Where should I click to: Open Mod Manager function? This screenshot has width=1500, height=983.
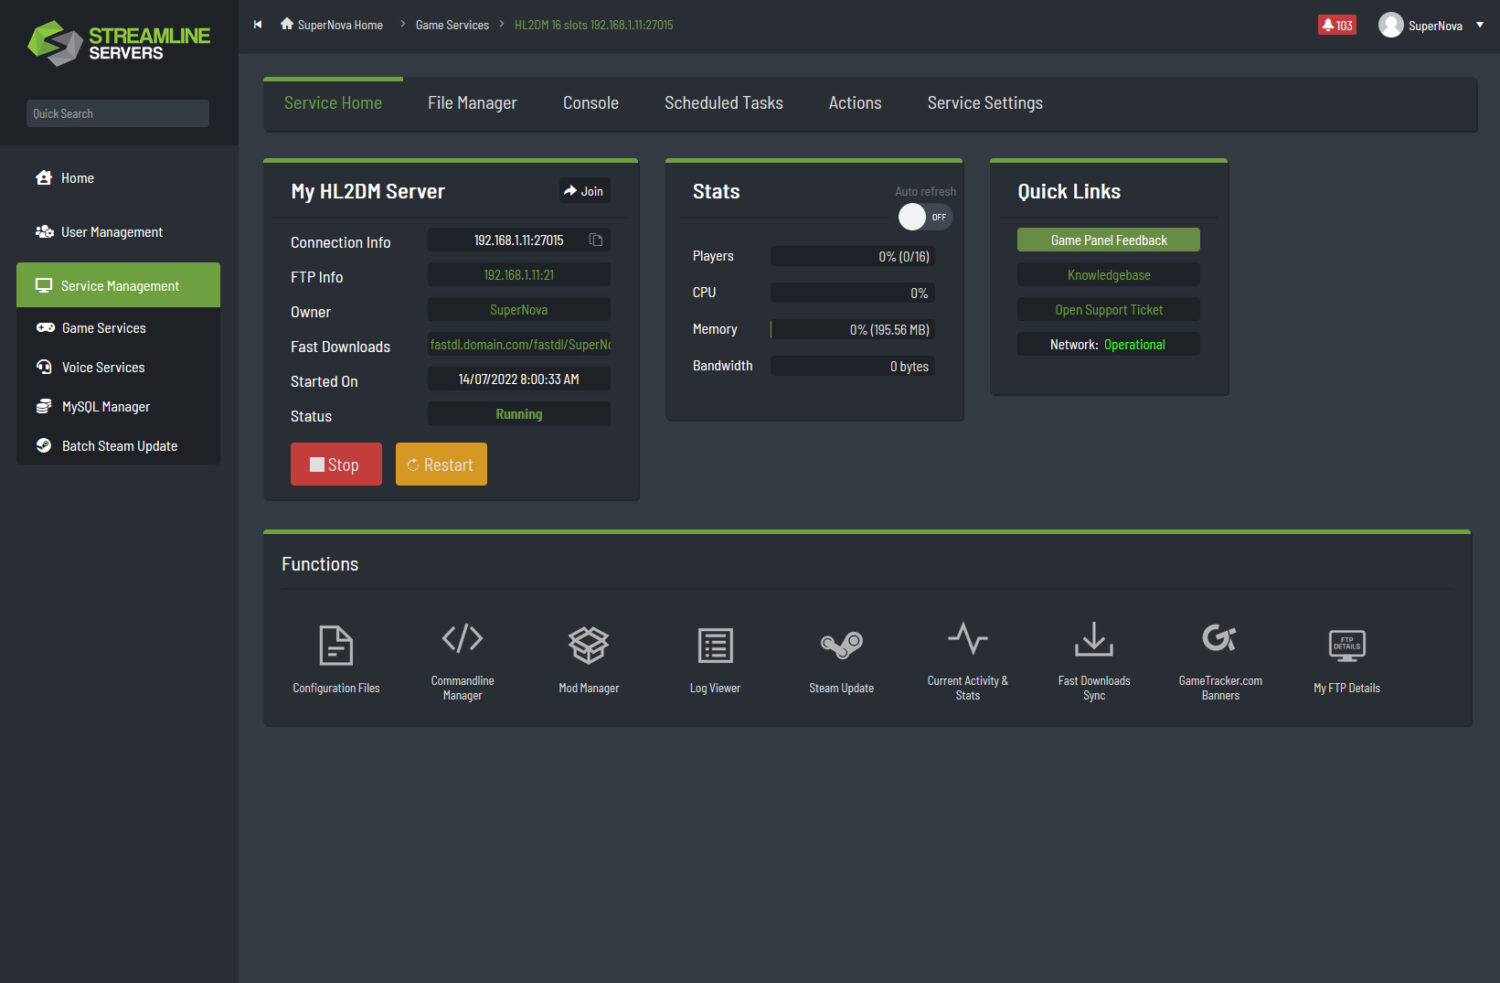click(589, 658)
